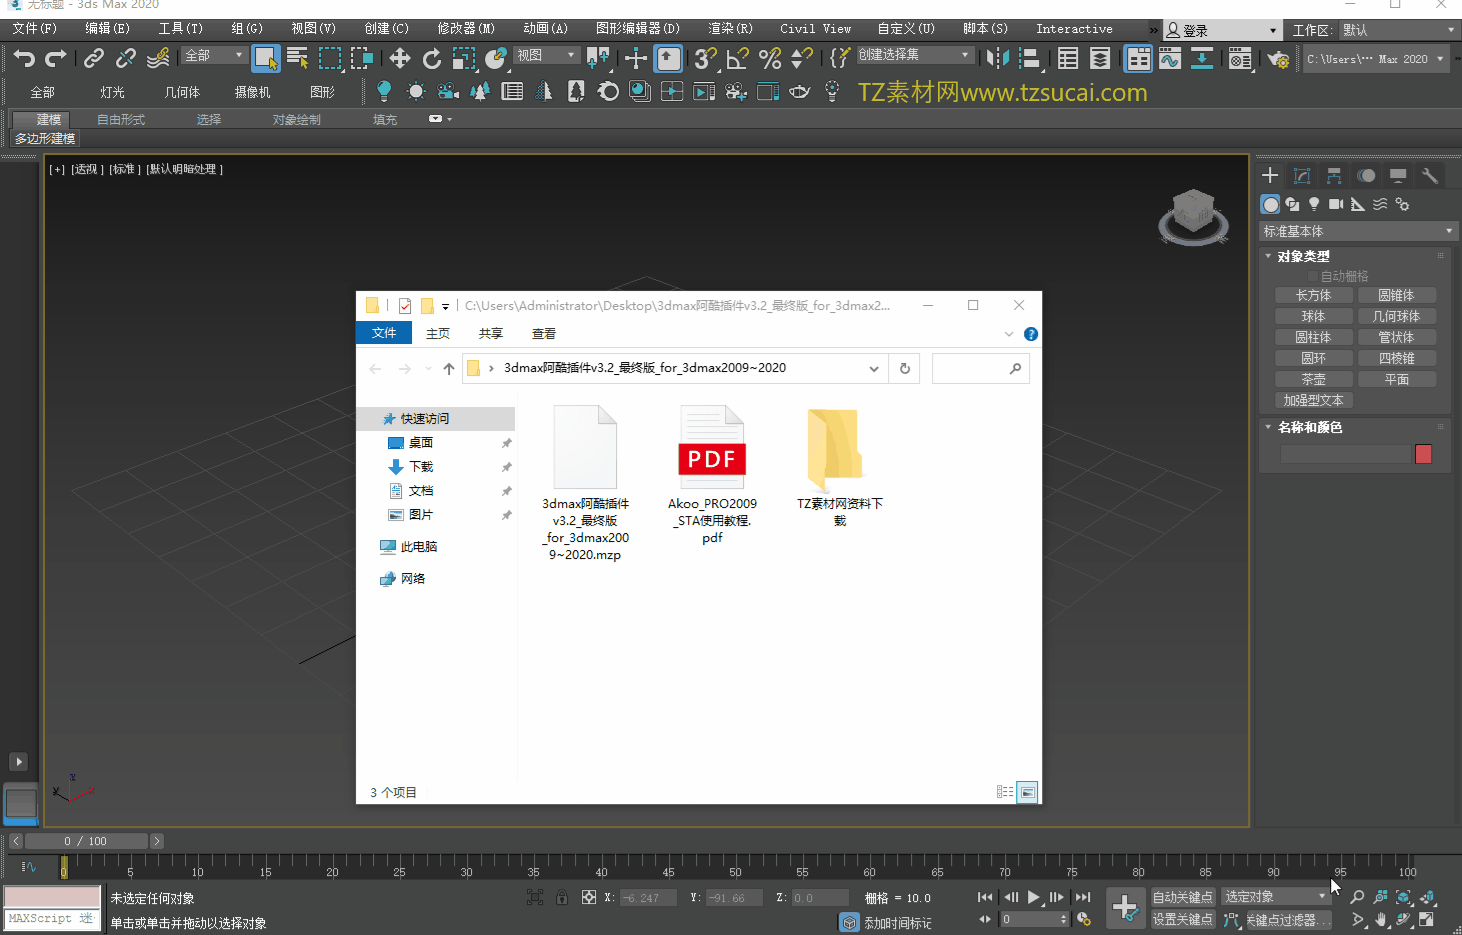The height and width of the screenshot is (935, 1462).
Task: Open the 图形编辑器(D) menu
Action: (x=637, y=29)
